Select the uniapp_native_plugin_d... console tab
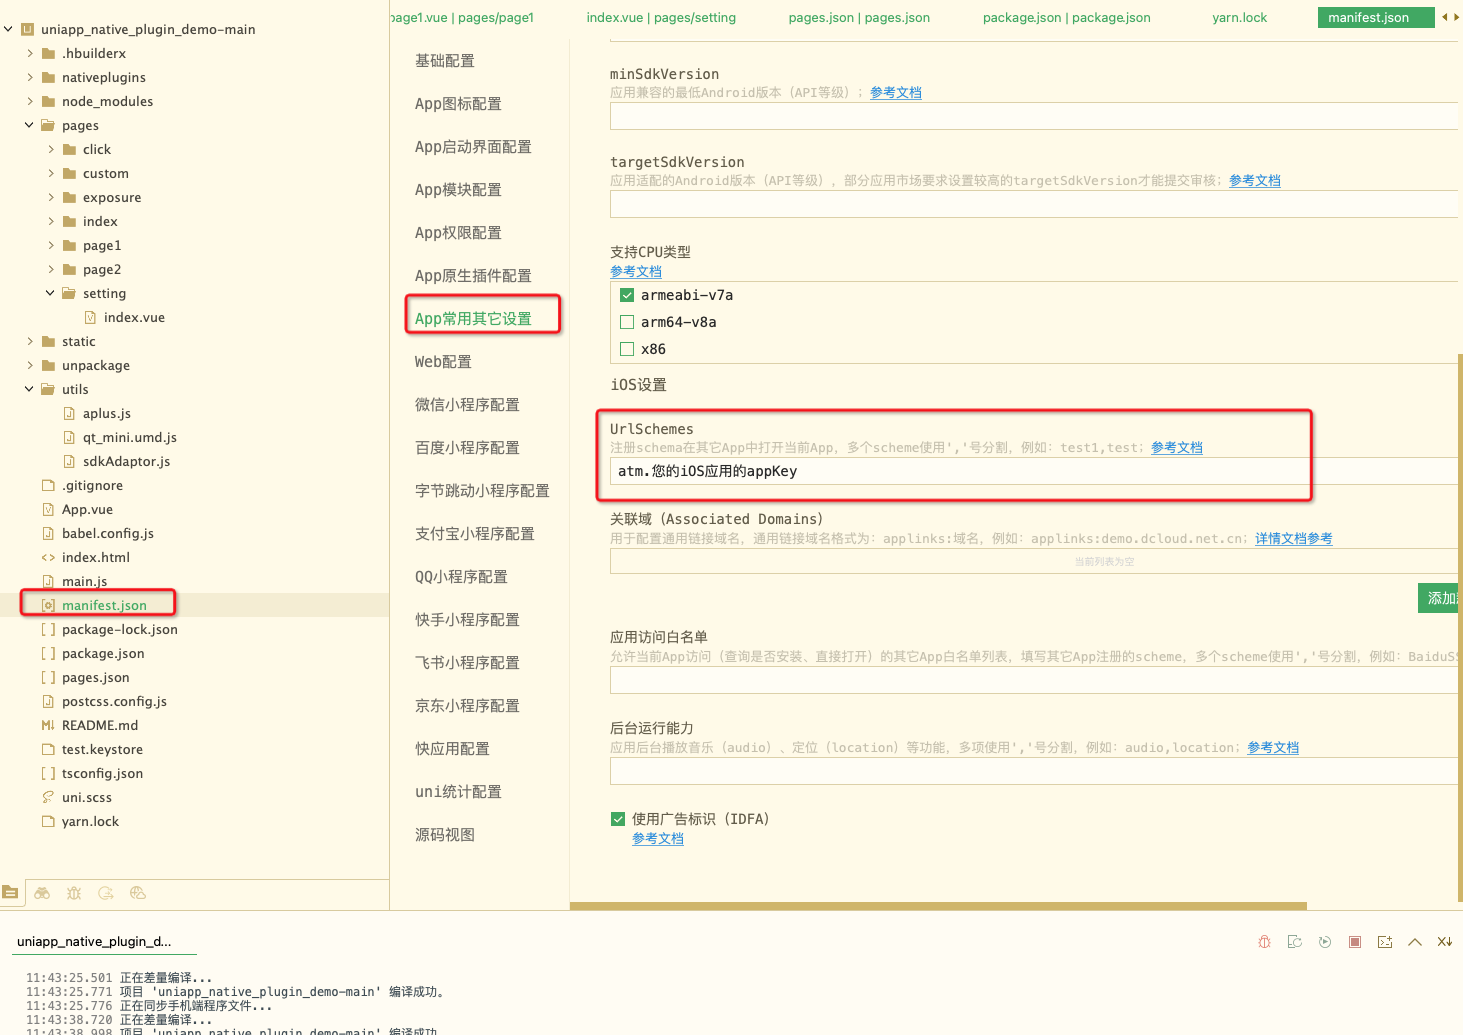 coord(94,942)
